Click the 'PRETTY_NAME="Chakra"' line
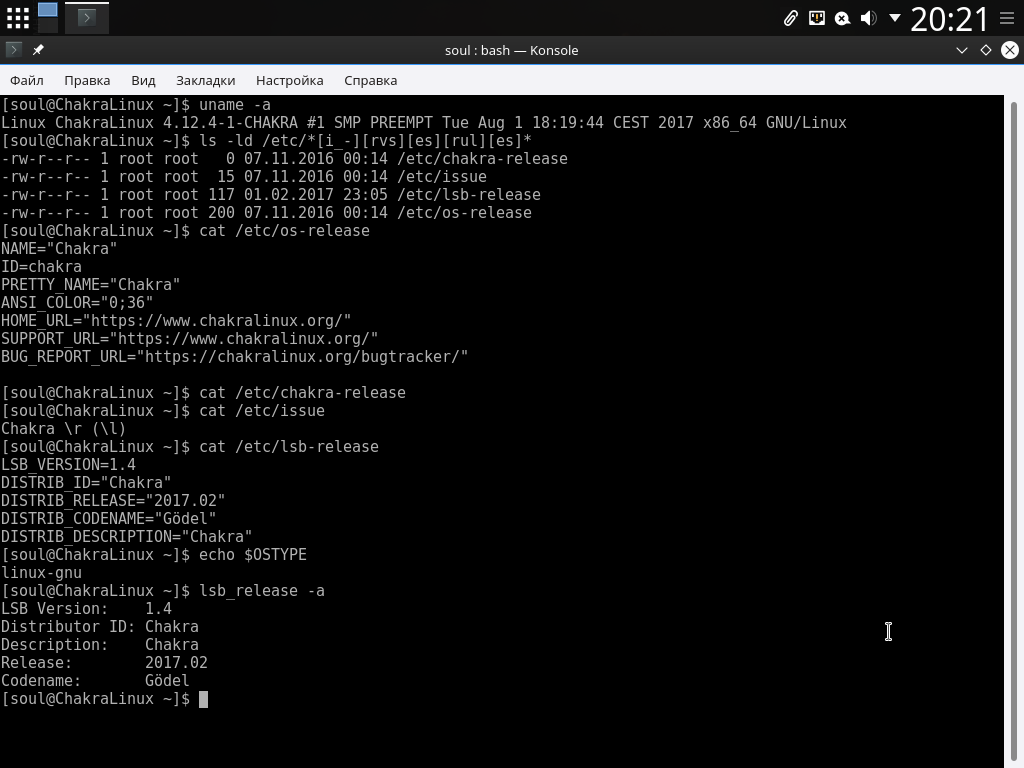The image size is (1024, 768). (90, 285)
